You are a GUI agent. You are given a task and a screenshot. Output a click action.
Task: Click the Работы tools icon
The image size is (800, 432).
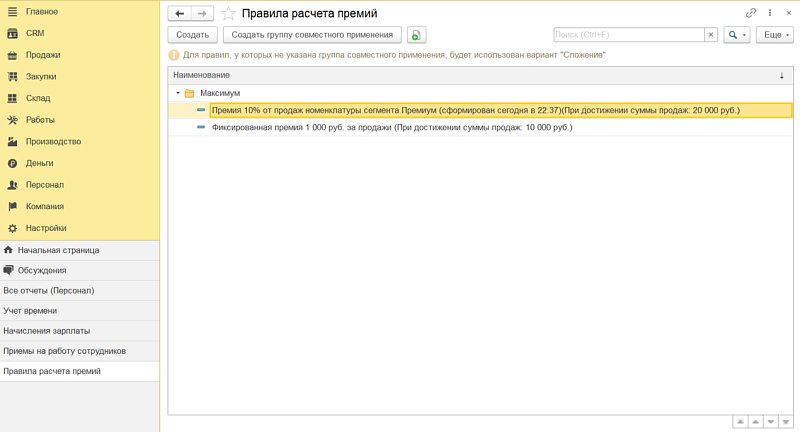12,120
